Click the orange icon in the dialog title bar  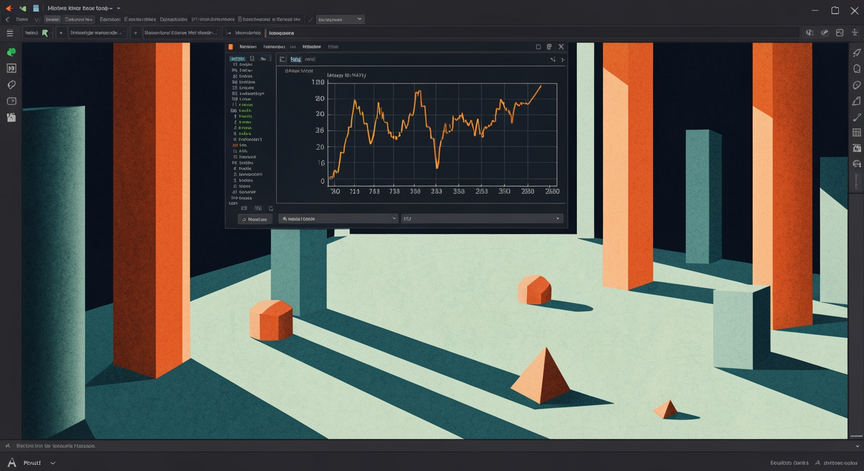coord(231,47)
